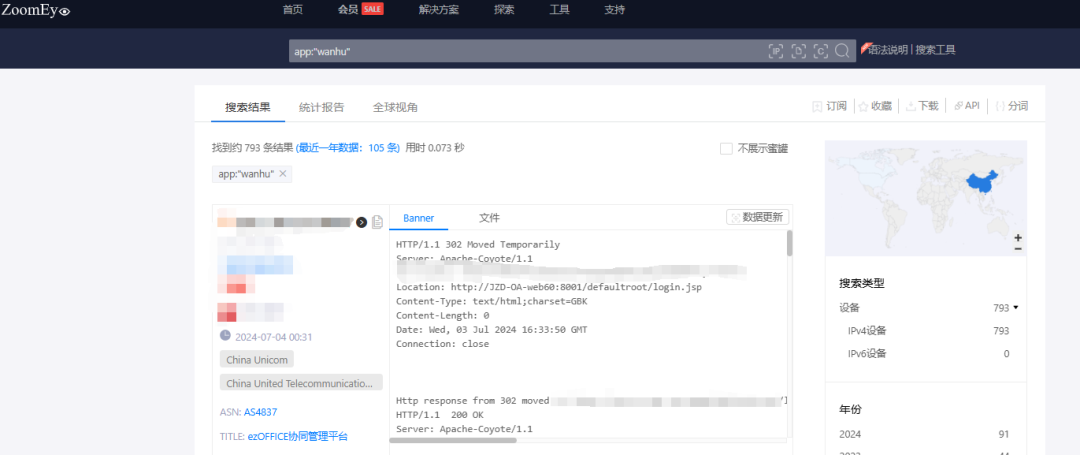Click the ASN link AS4837
Screen dimensions: 1080x455
[x=260, y=412]
